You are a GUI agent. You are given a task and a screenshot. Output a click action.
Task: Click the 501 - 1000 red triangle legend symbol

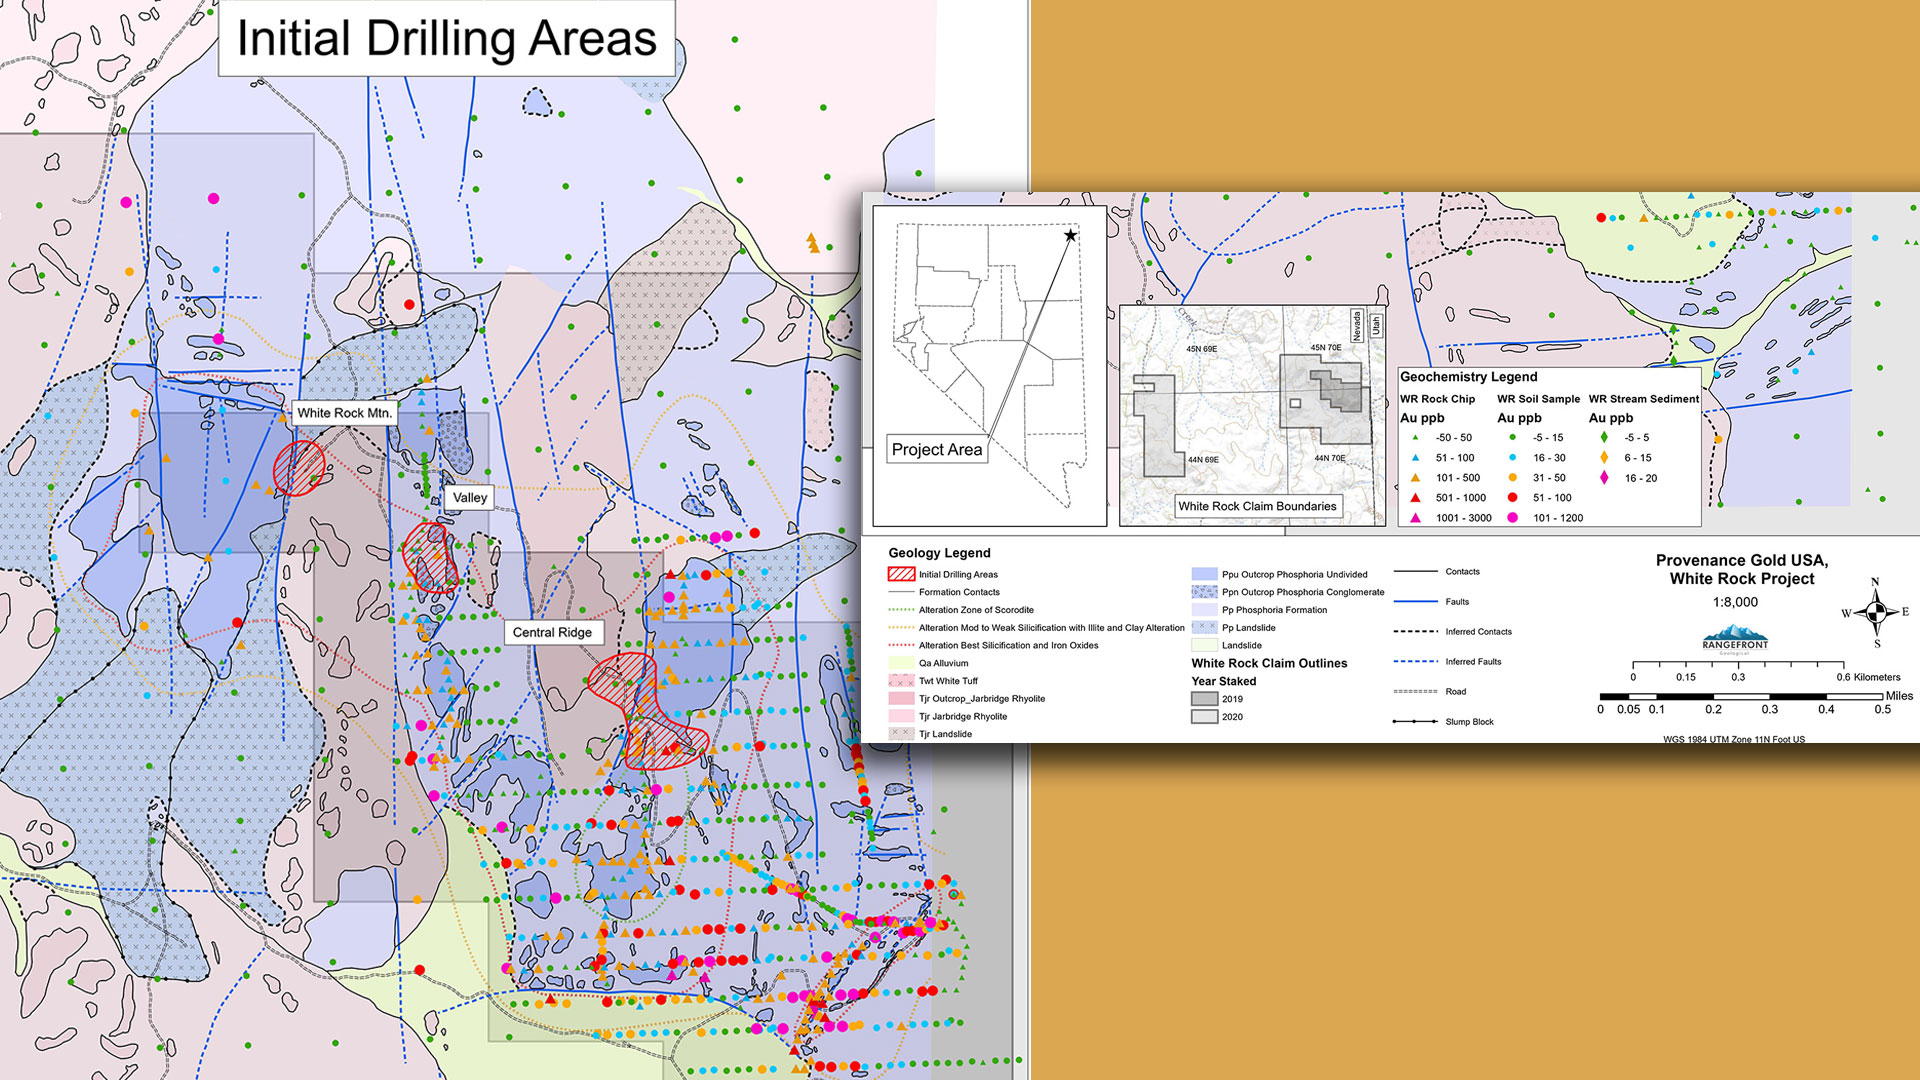point(1415,498)
